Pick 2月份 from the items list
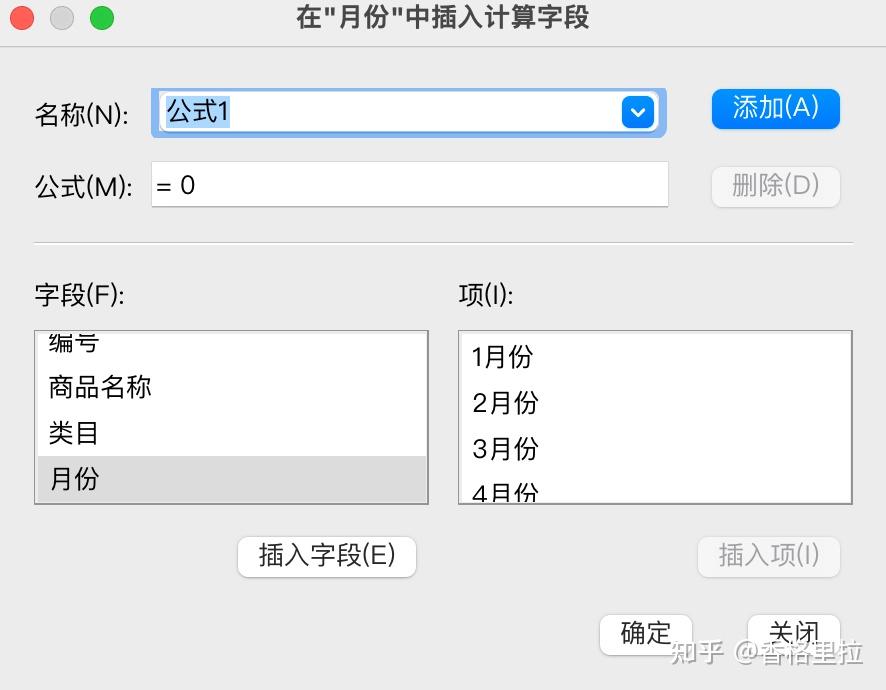 tap(505, 403)
